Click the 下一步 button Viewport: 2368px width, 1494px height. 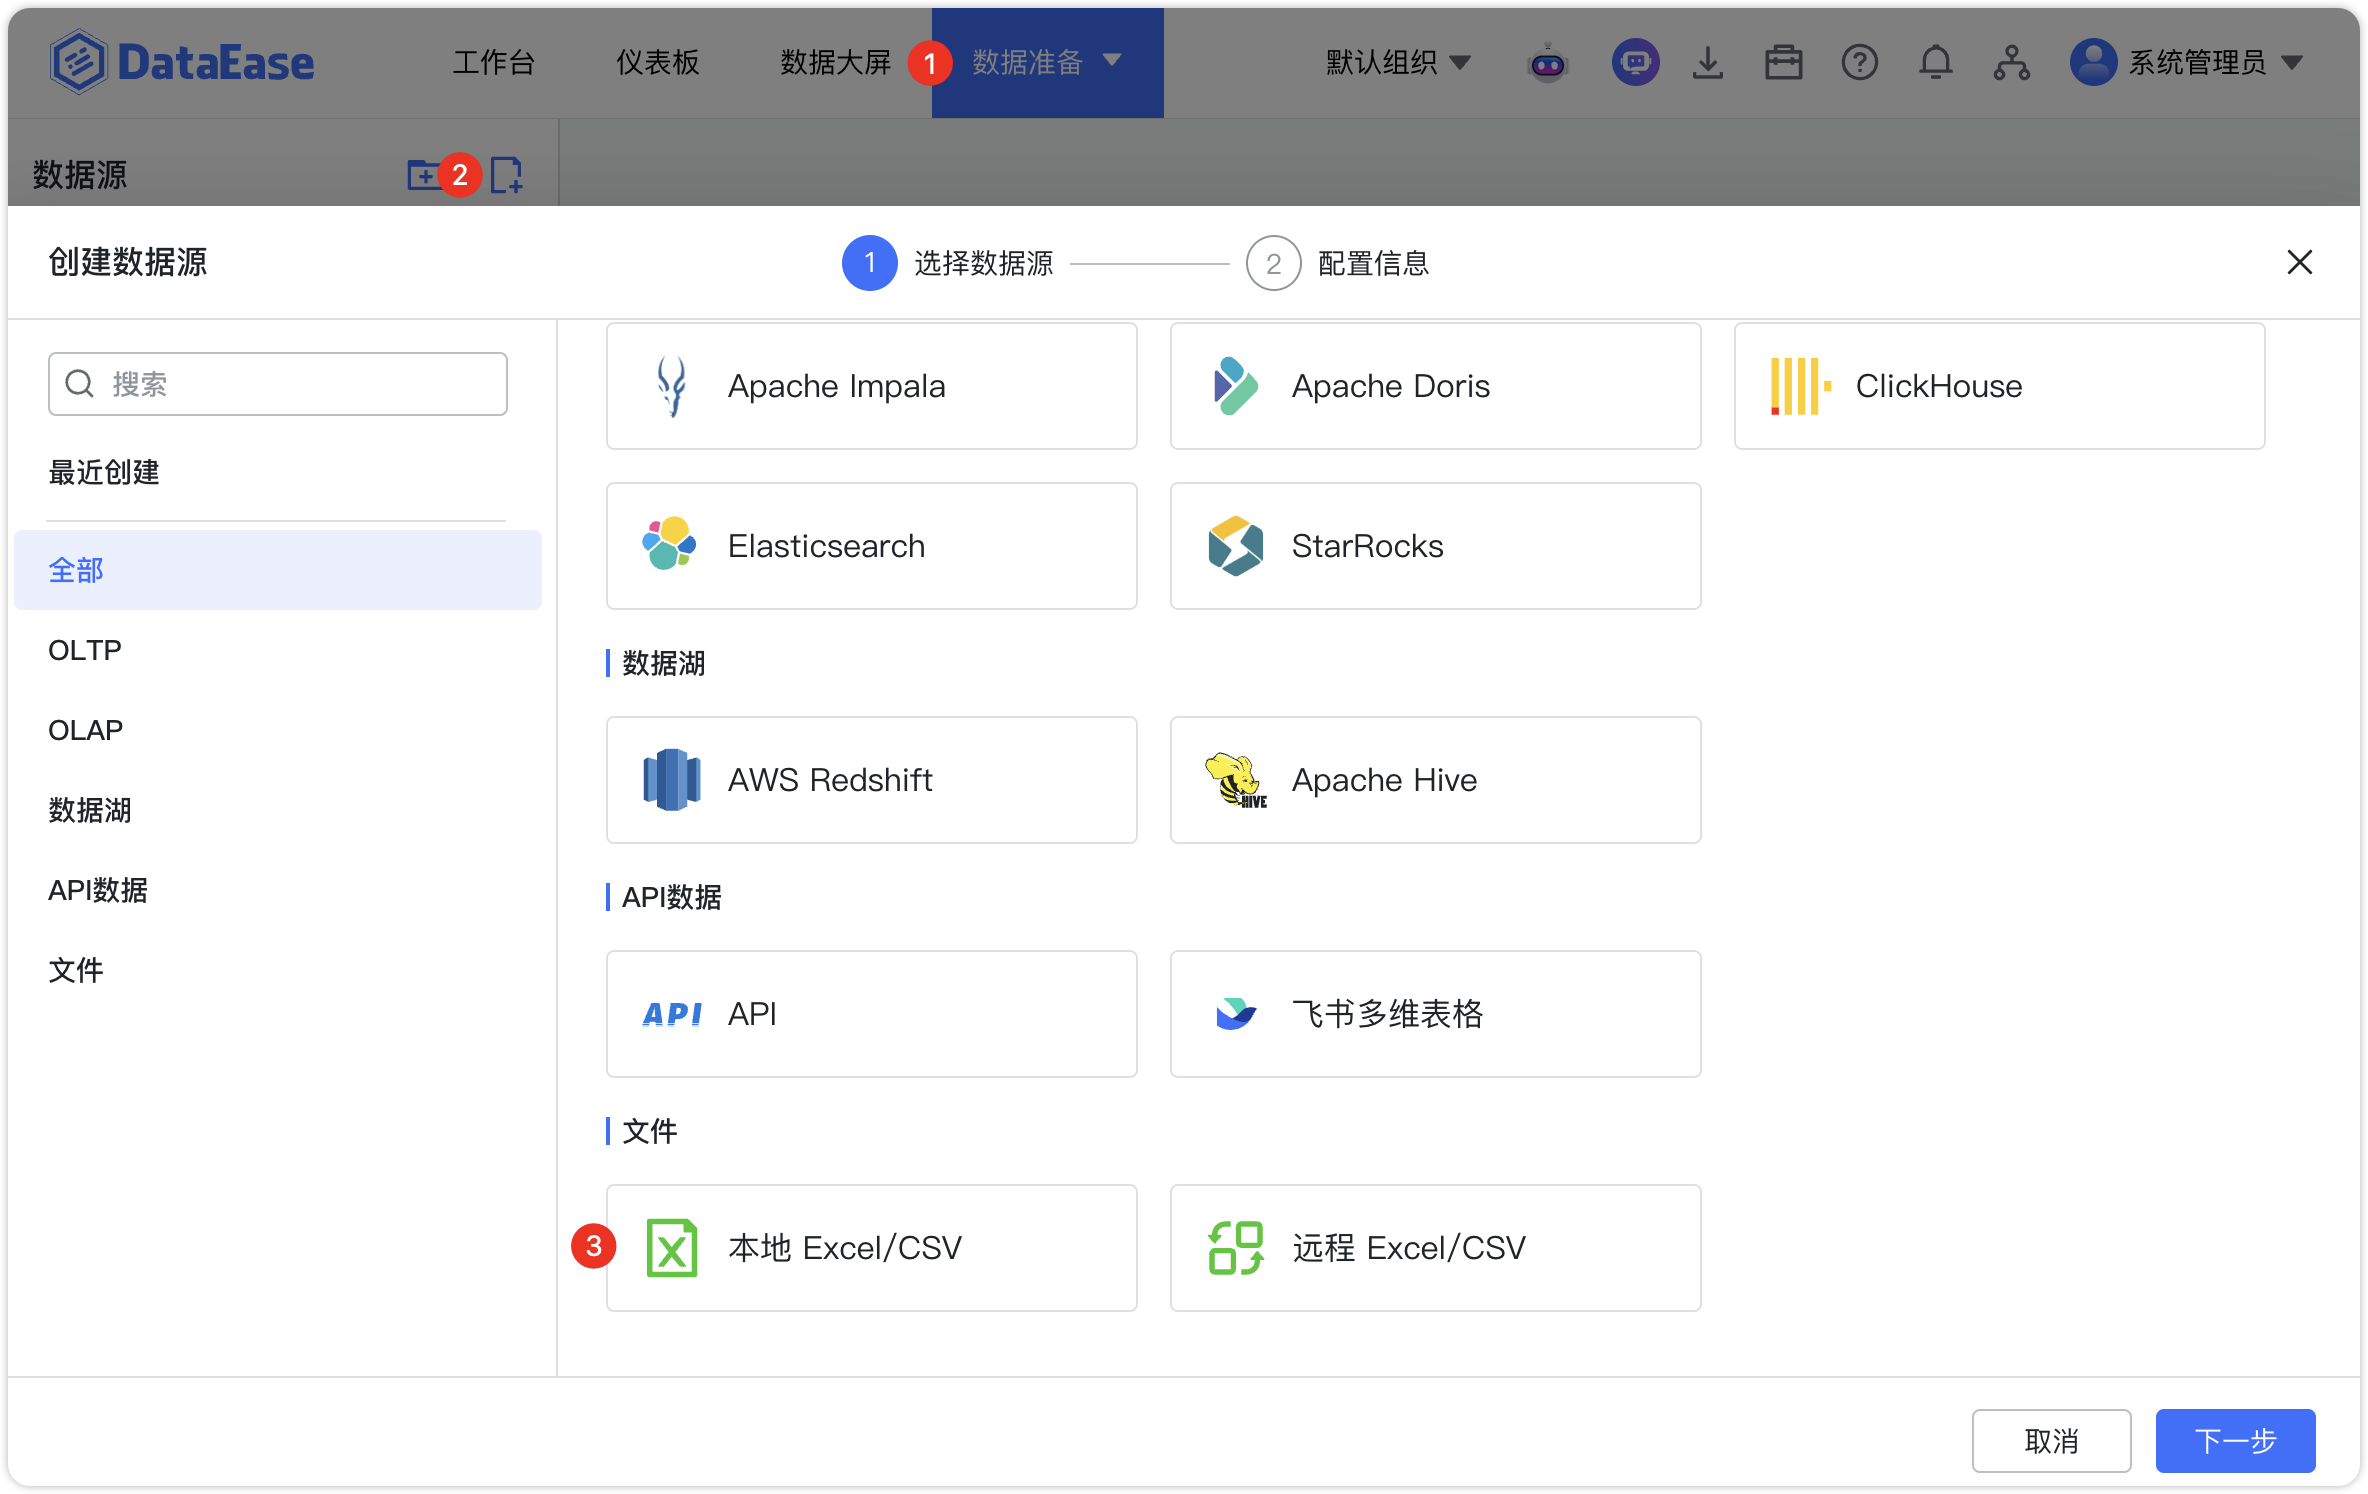pos(2235,1440)
